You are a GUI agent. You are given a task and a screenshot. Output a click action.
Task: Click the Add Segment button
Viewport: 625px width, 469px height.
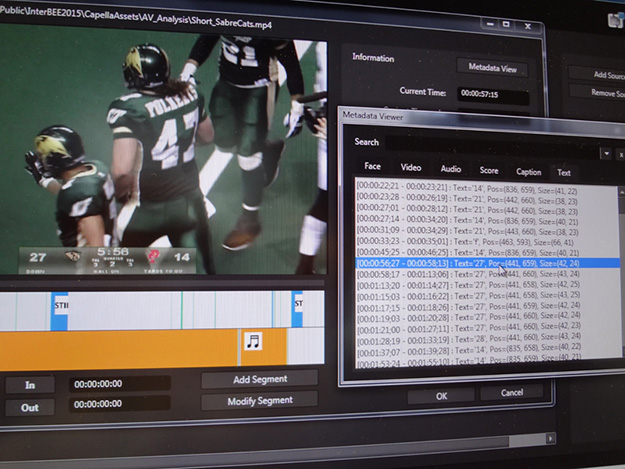[259, 379]
